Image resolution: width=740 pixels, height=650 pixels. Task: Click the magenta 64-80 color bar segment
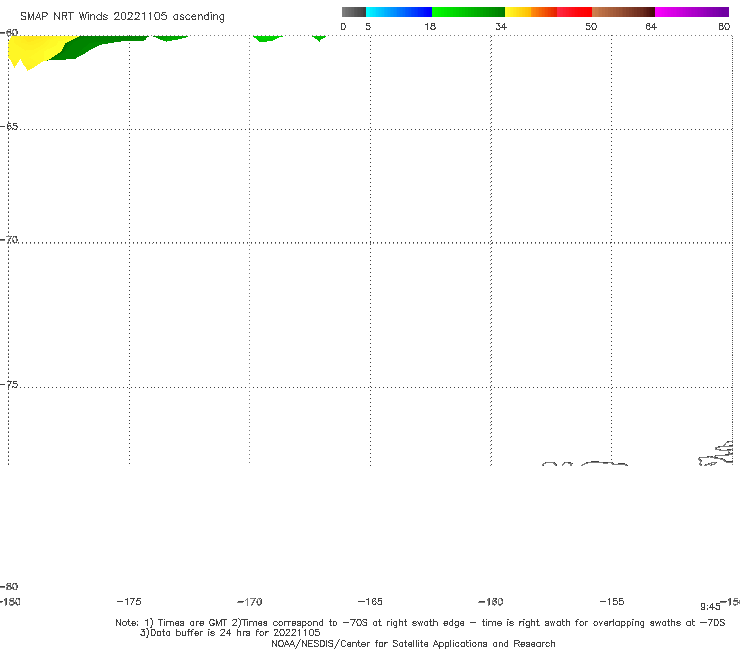692,12
